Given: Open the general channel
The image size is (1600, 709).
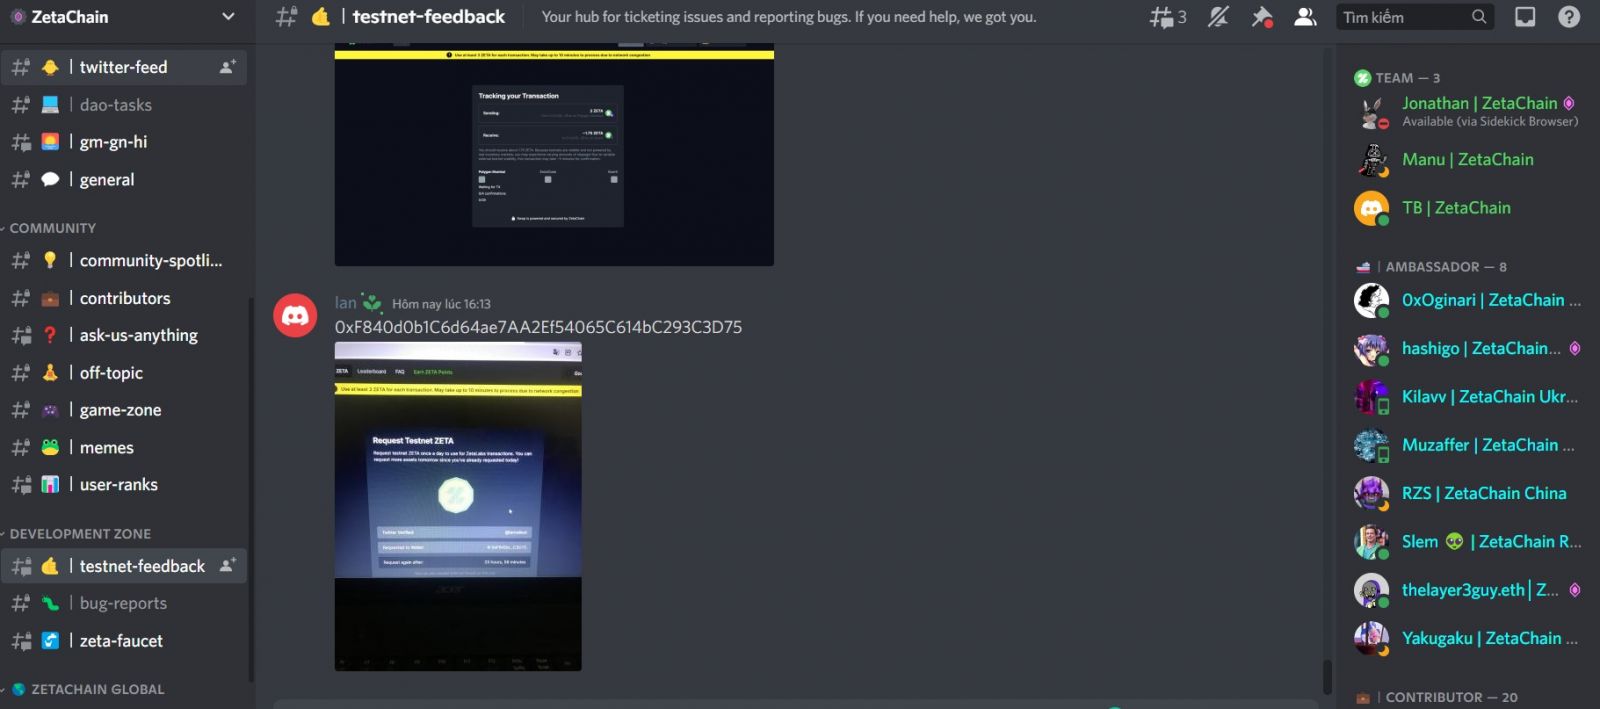Looking at the screenshot, I should pos(124,180).
